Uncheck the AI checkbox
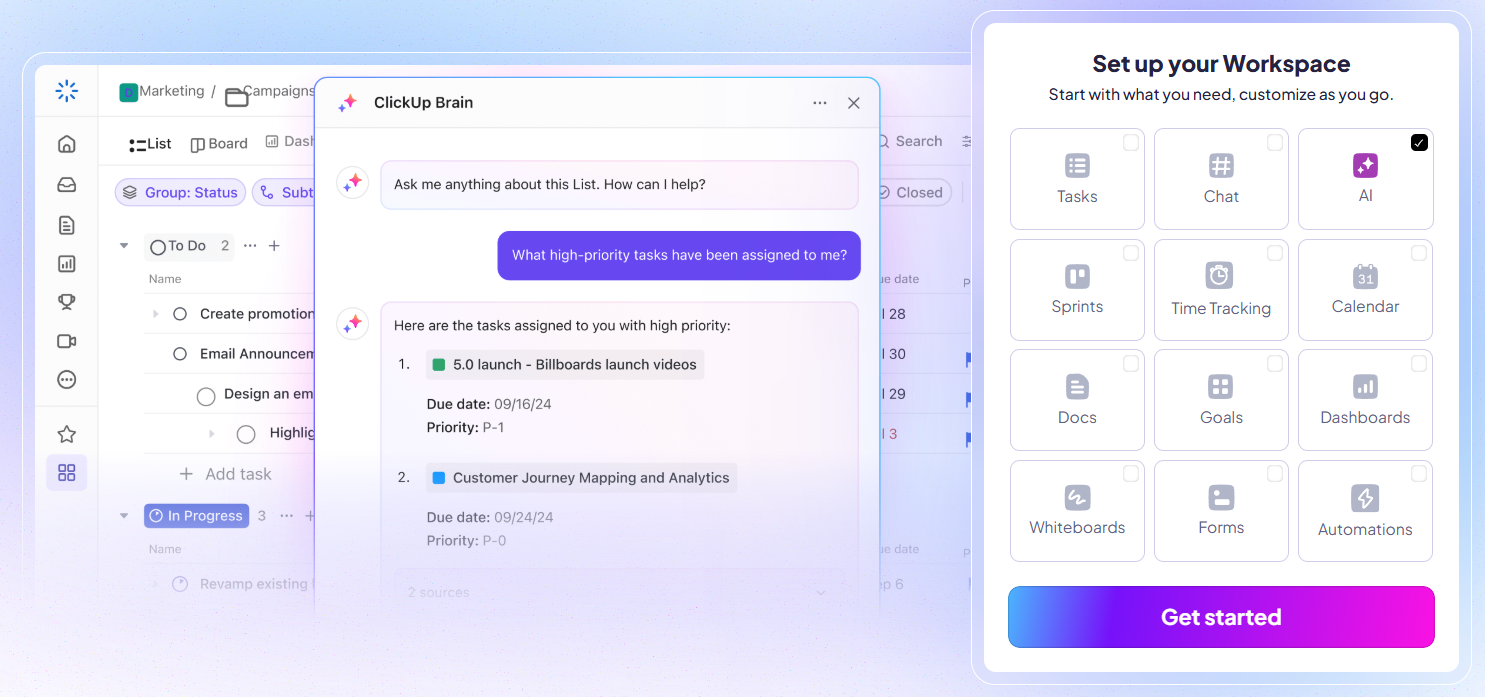The width and height of the screenshot is (1485, 697). [x=1419, y=143]
